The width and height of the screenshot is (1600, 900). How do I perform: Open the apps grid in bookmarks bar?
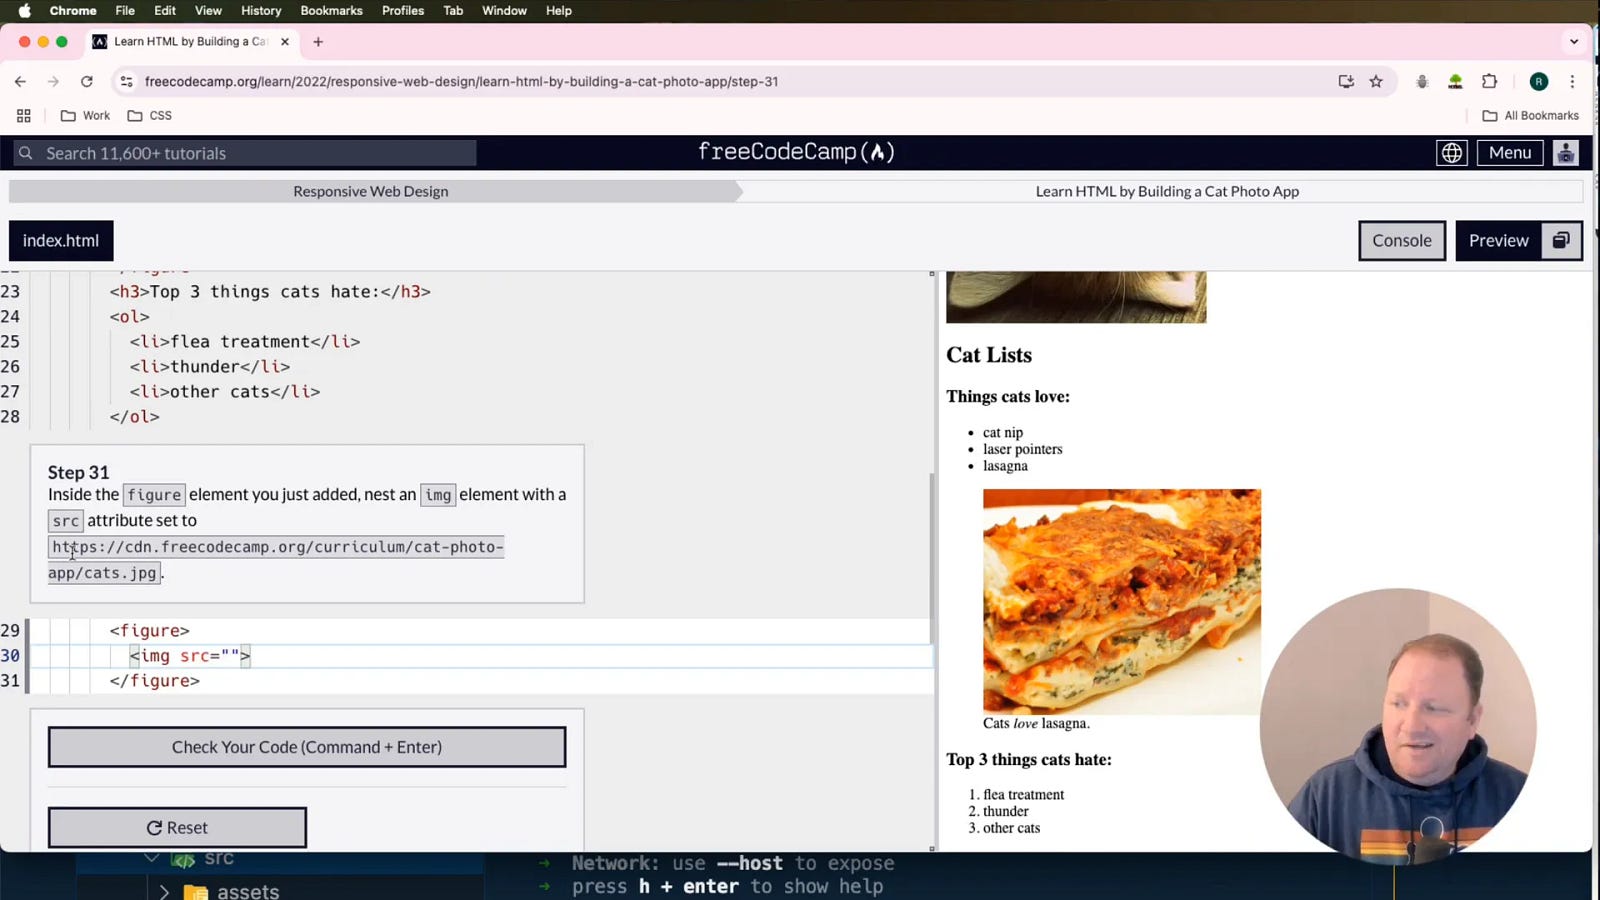click(24, 116)
